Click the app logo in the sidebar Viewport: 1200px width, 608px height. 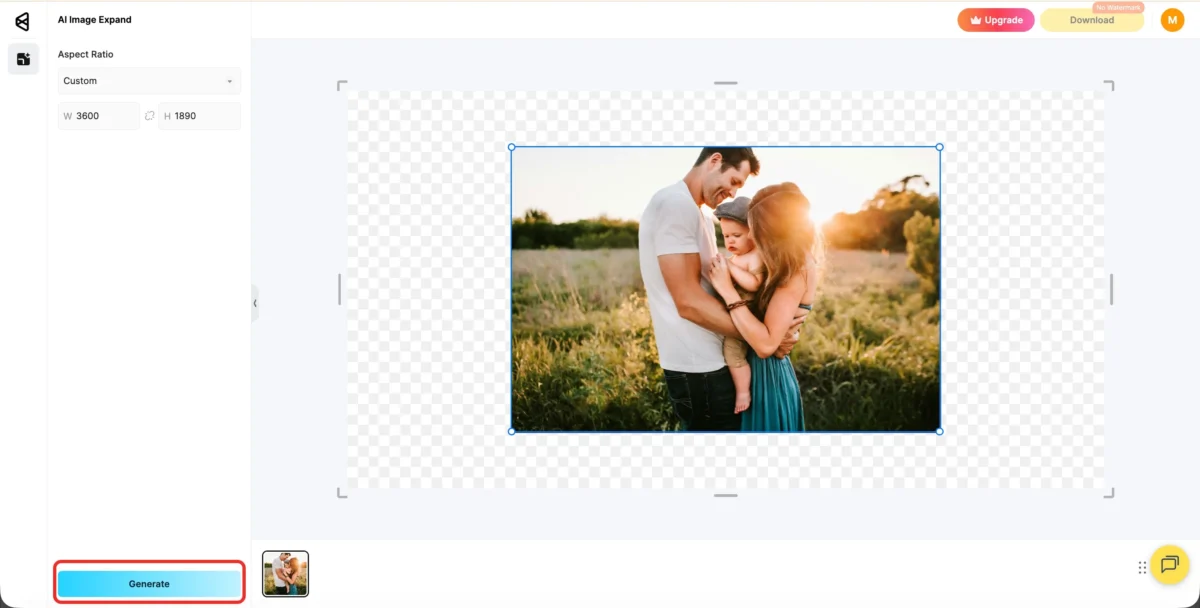pos(23,21)
